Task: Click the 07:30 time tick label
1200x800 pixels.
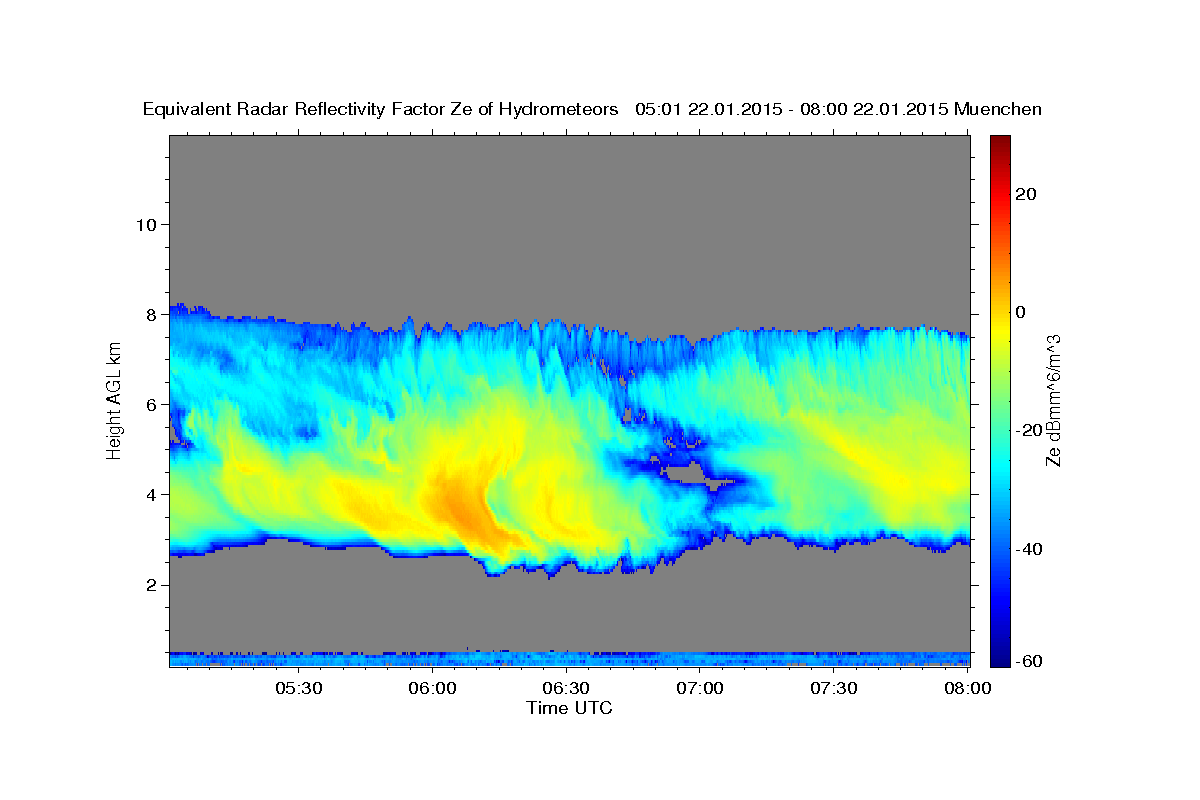Action: (x=833, y=689)
